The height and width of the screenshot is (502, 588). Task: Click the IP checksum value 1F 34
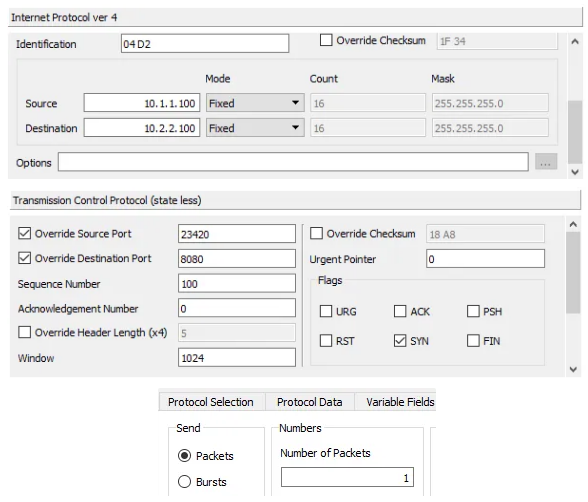[497, 41]
